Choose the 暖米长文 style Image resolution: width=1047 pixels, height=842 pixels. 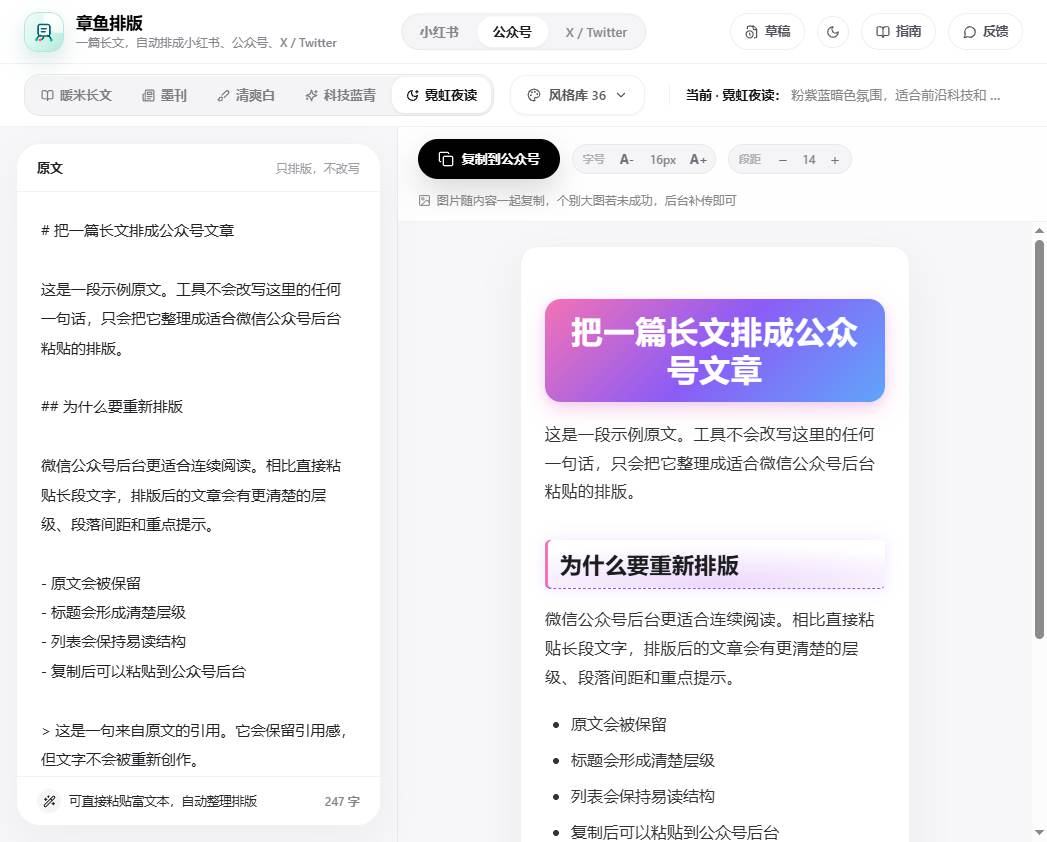click(76, 95)
